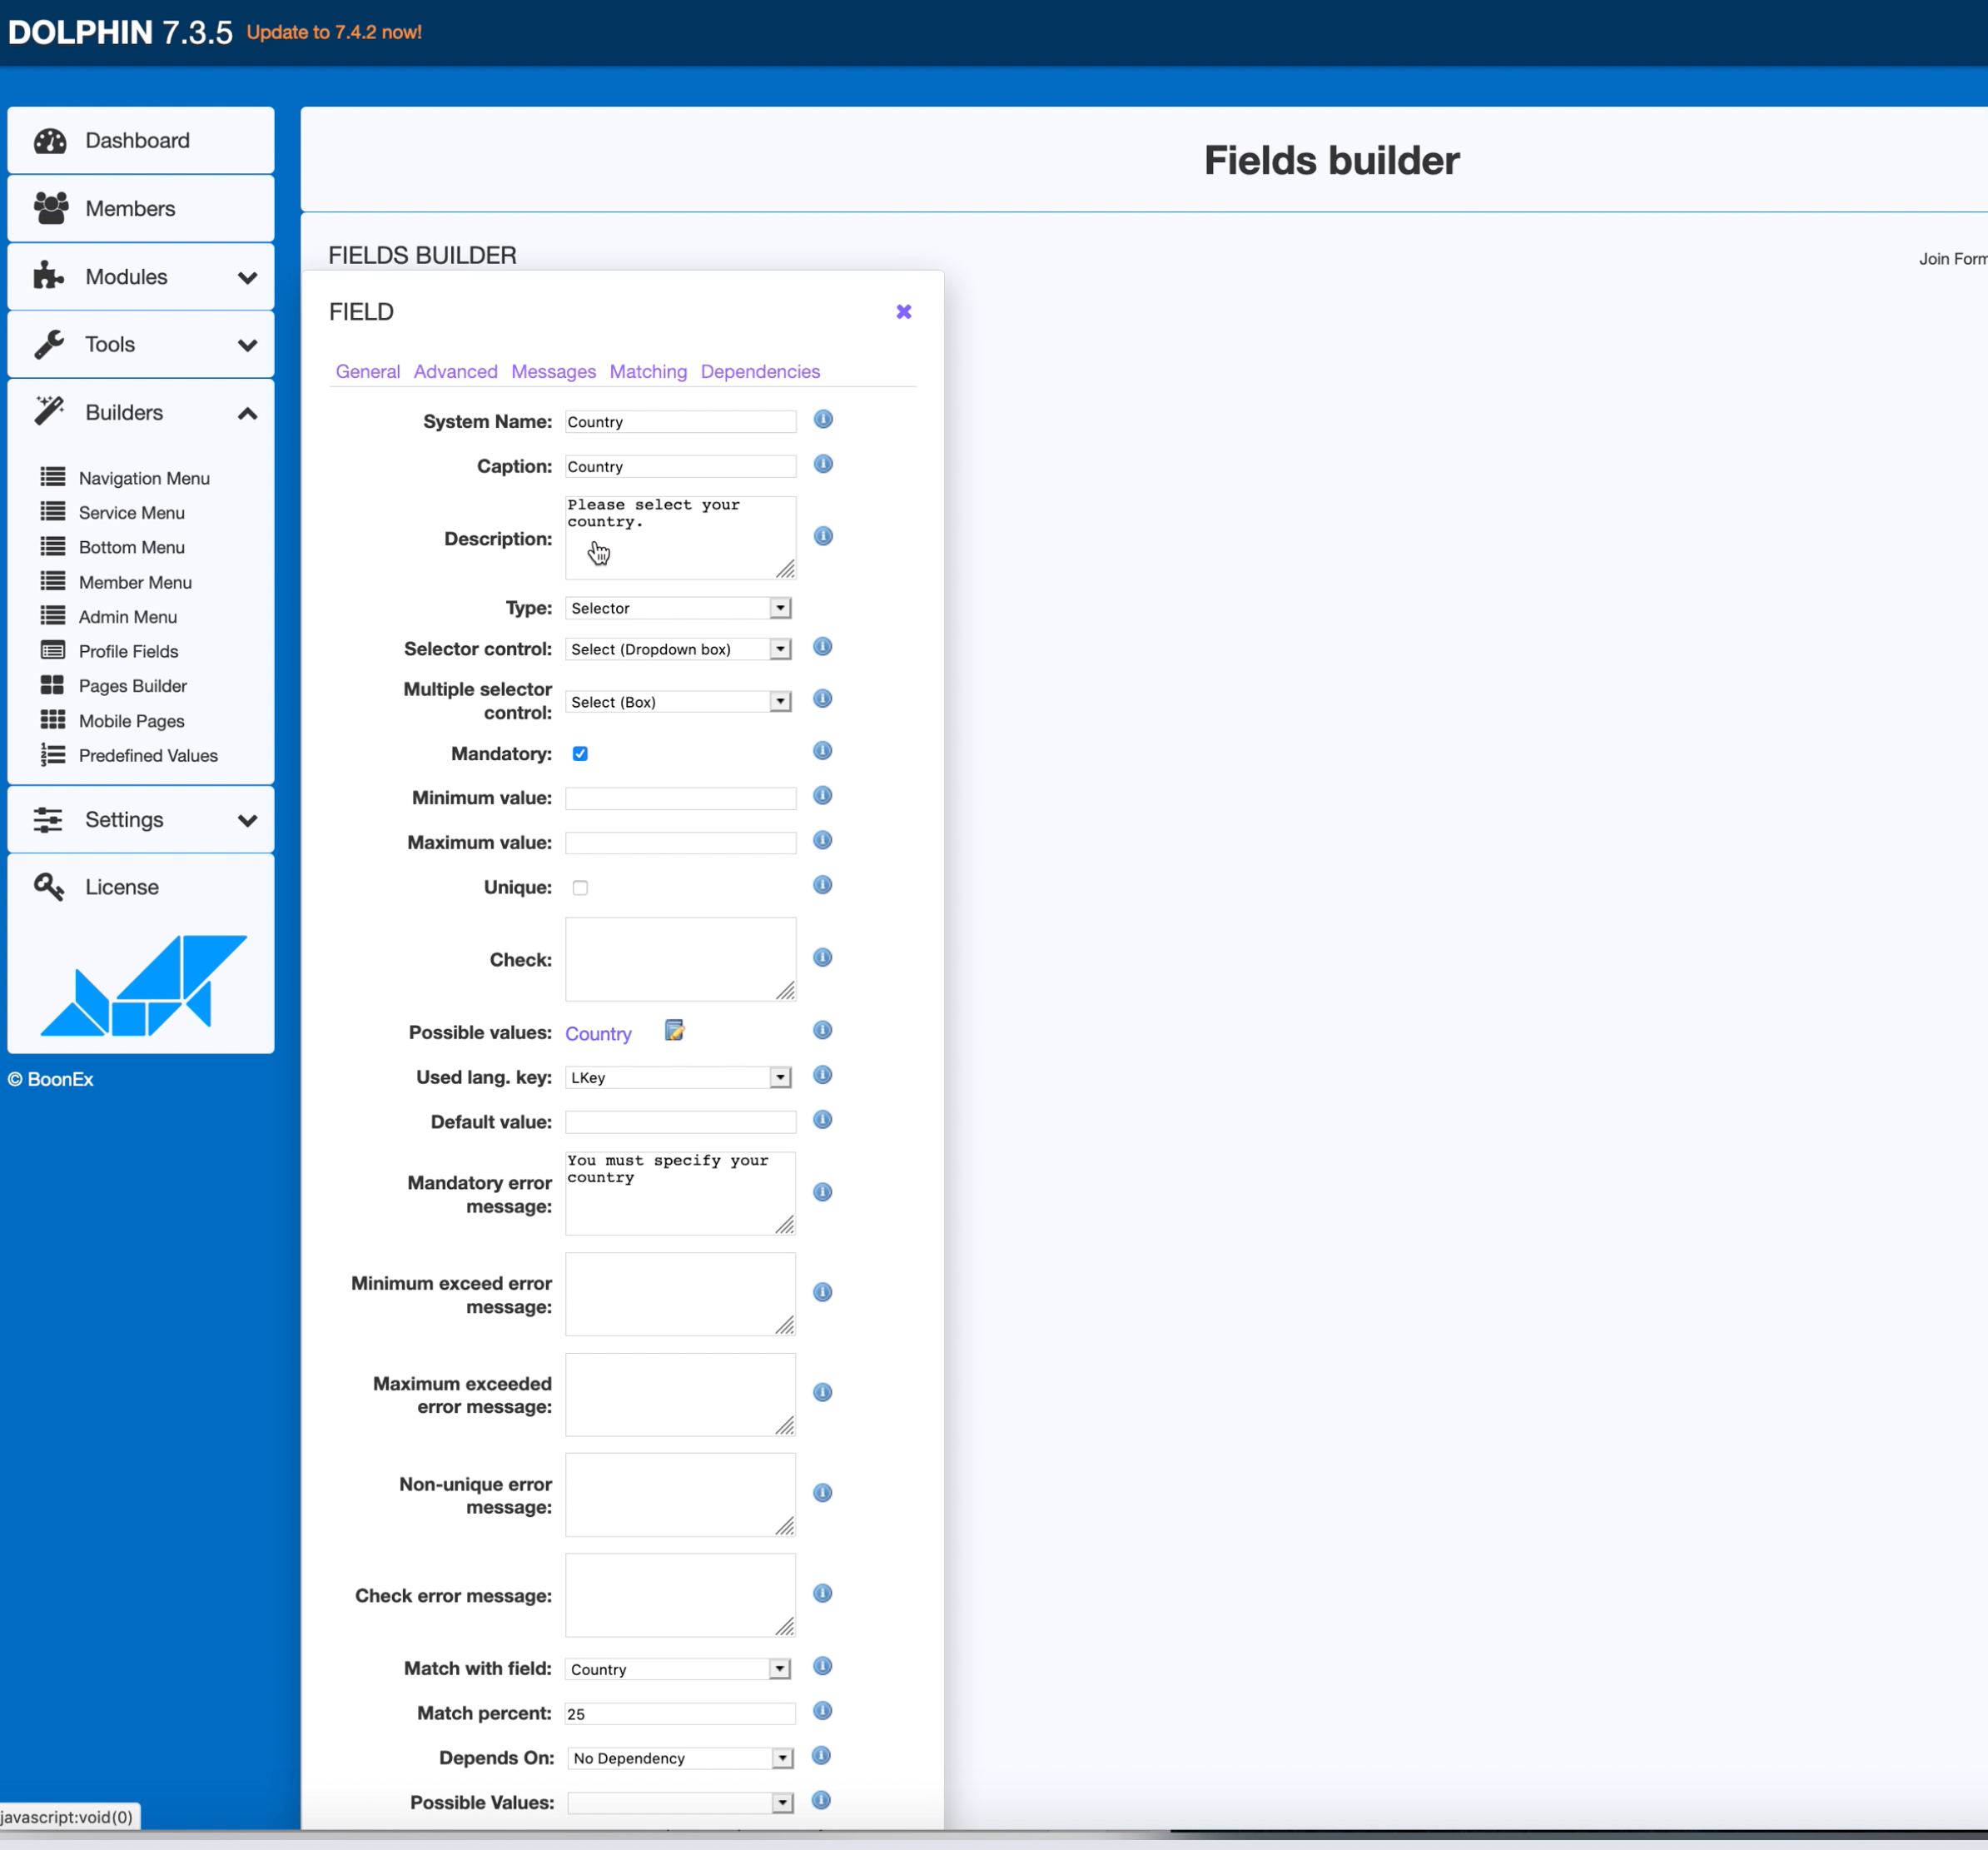The width and height of the screenshot is (1988, 1850).
Task: Uncheck the Mandatory checkbox
Action: point(580,754)
